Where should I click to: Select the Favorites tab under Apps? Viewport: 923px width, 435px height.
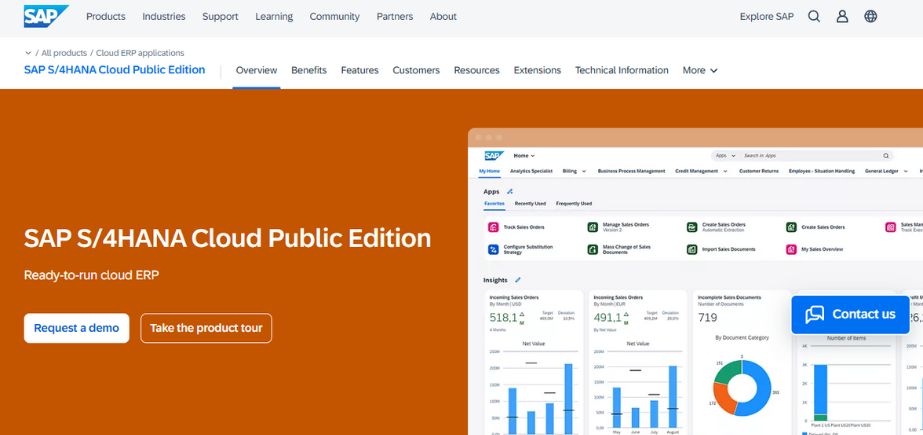coord(494,204)
